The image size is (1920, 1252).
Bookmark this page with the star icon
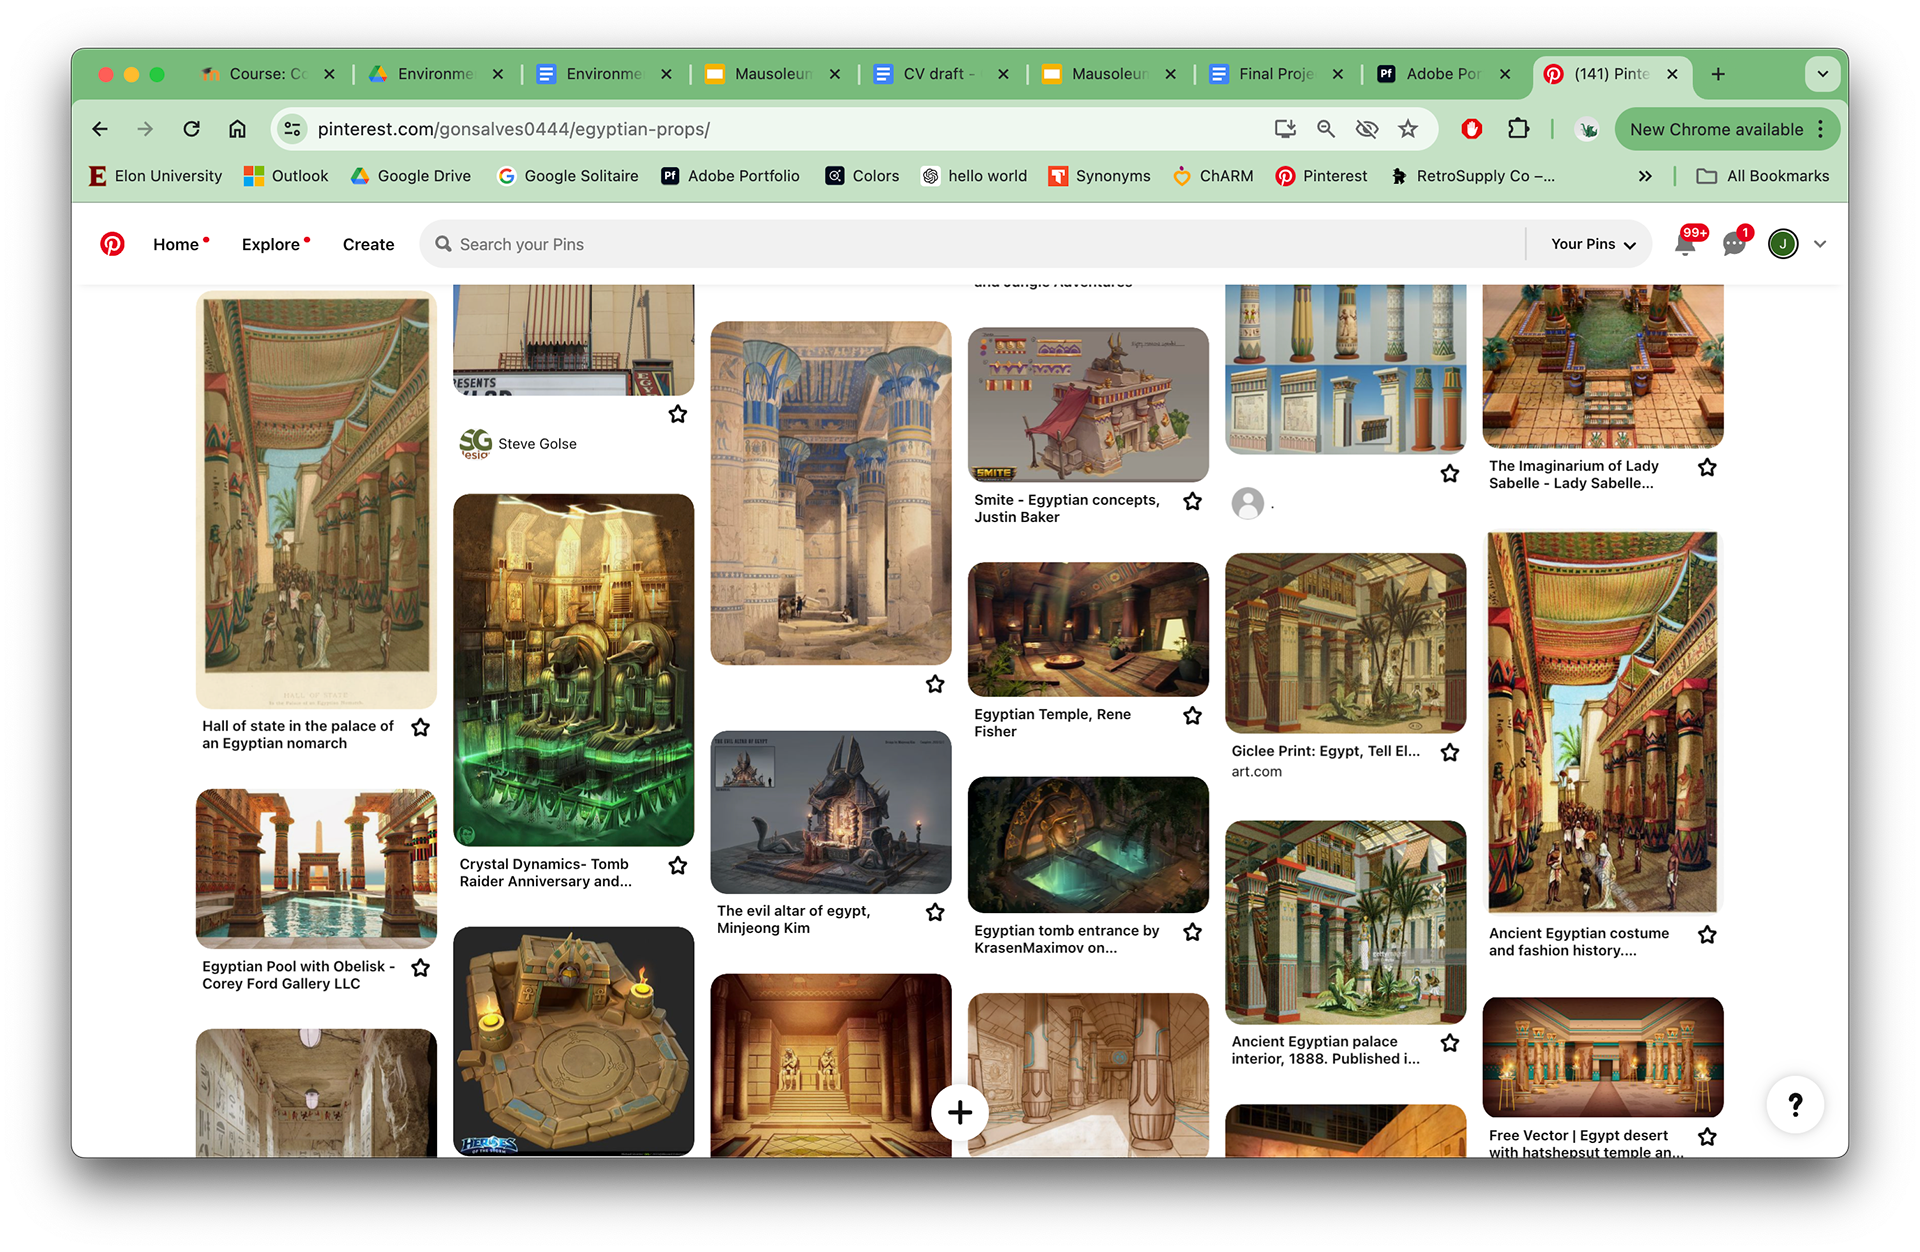[1408, 129]
